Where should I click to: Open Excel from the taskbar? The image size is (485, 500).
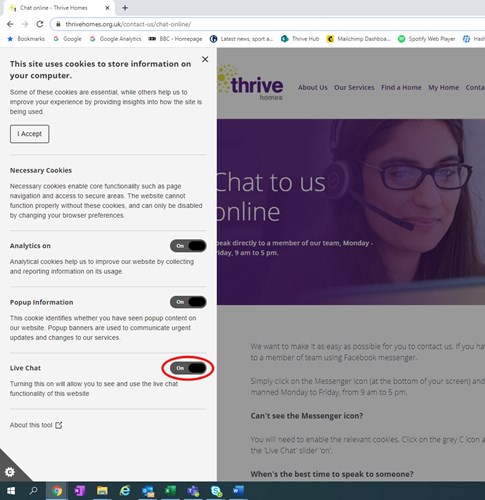(170, 491)
